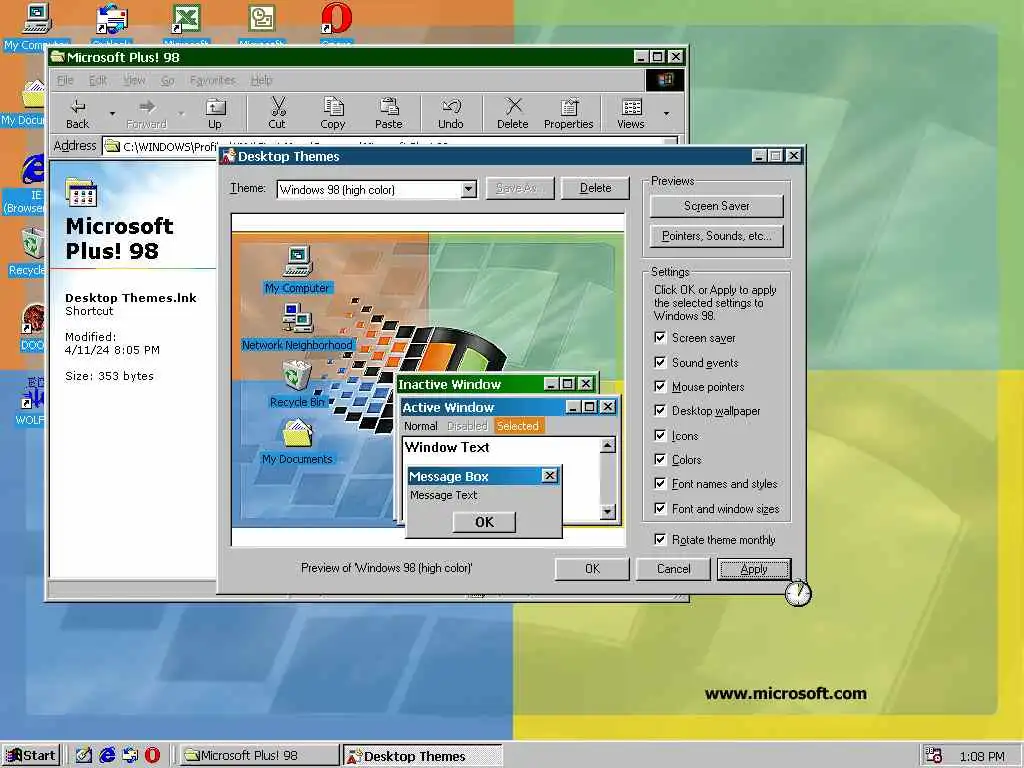Open the Favorites menu

(212, 80)
